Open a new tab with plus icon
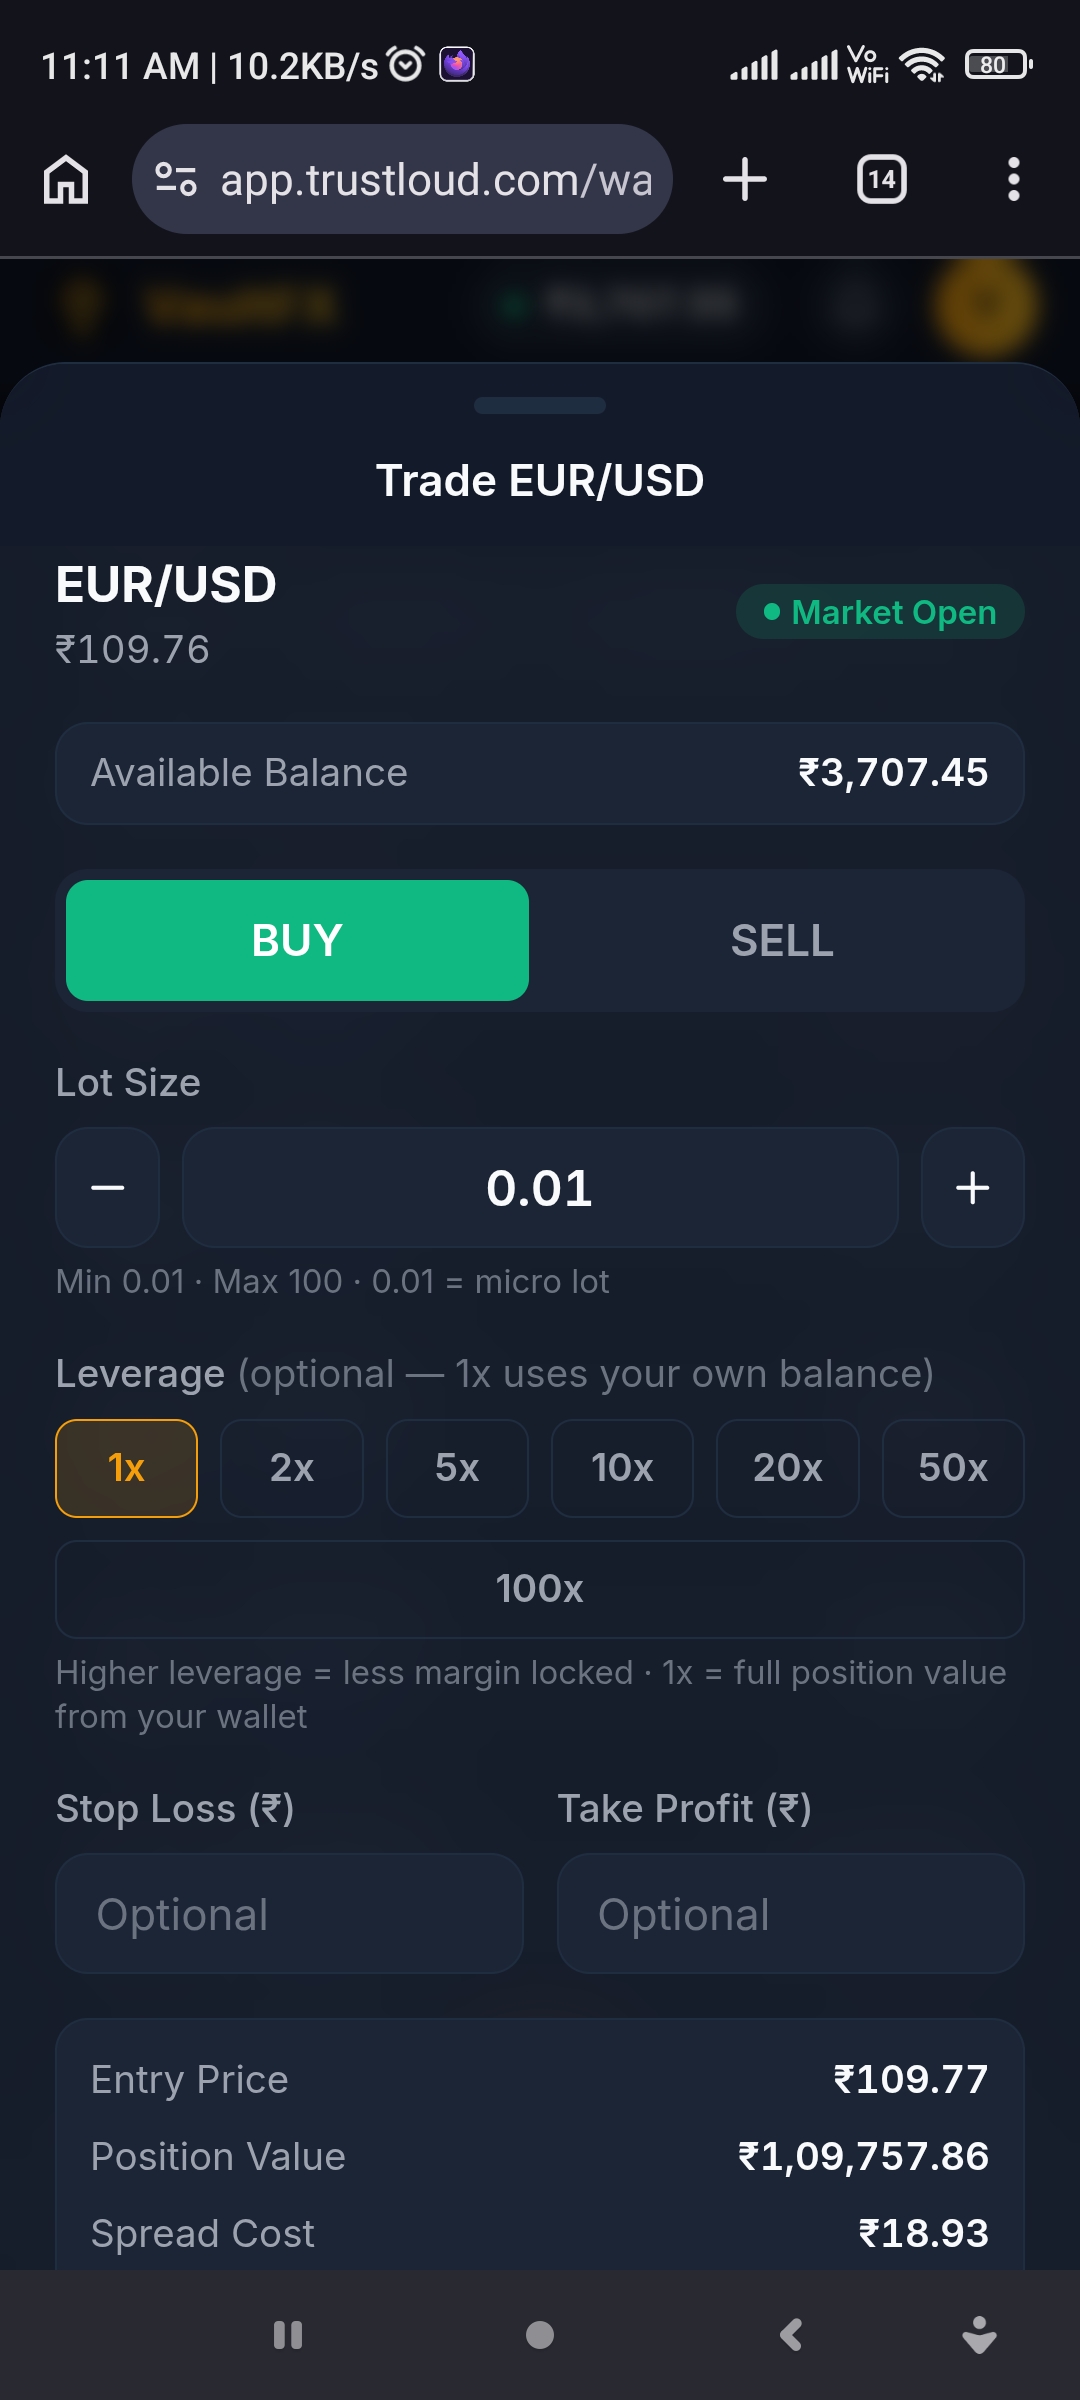The image size is (1080, 2400). (745, 180)
